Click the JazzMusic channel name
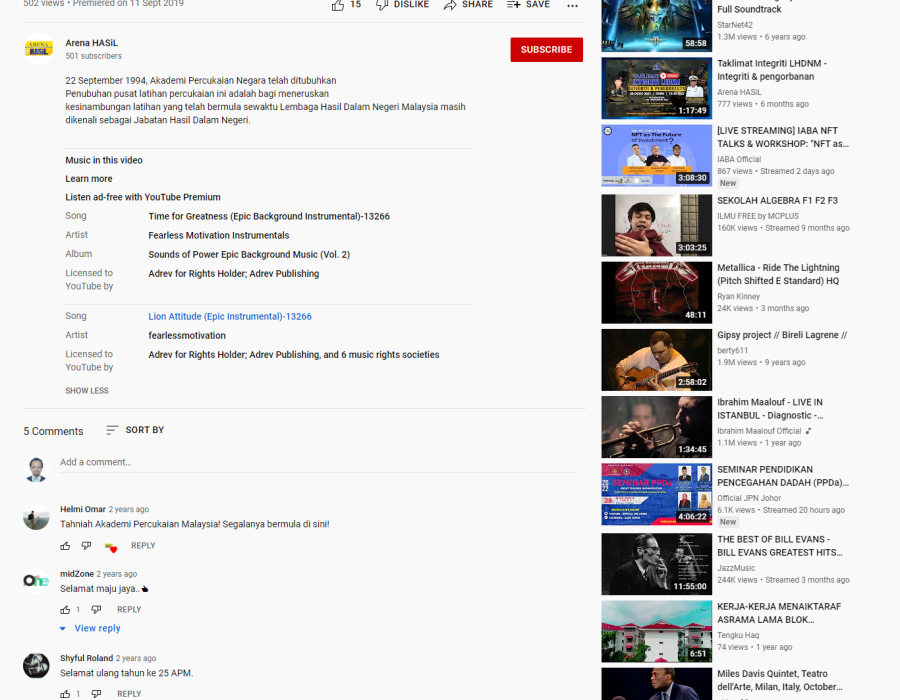 tap(736, 568)
